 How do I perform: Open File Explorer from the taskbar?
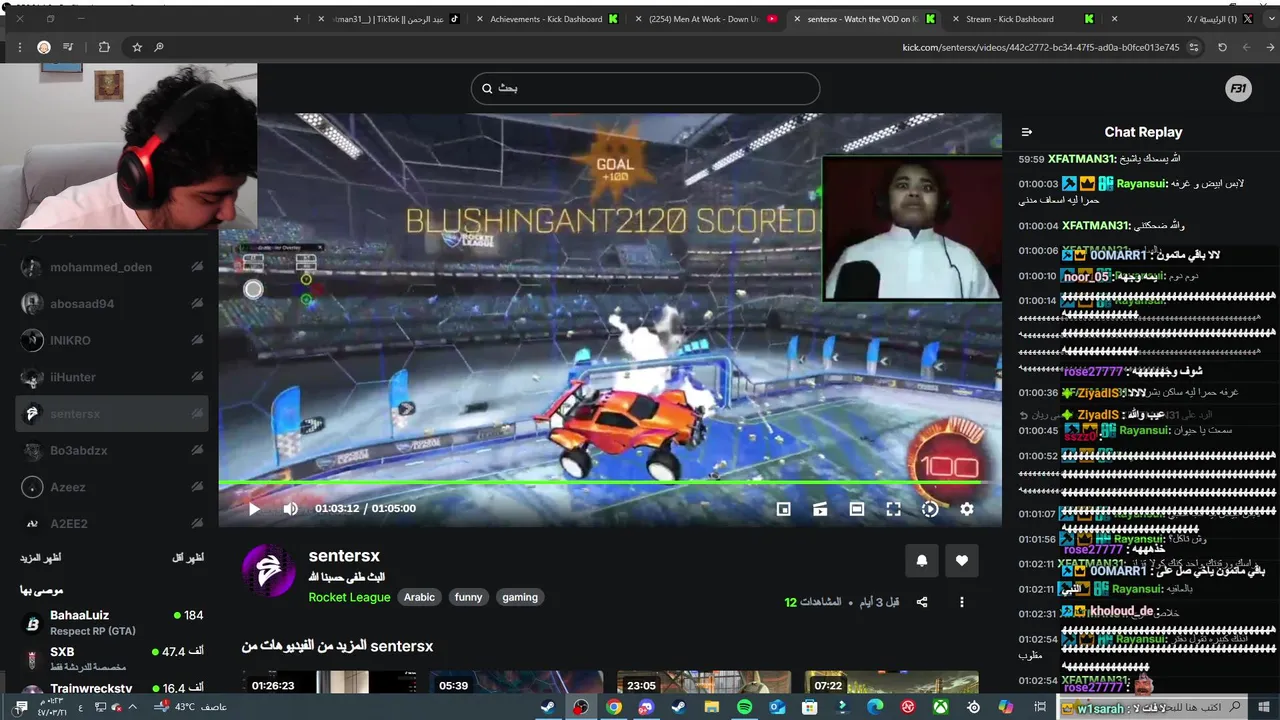point(711,707)
